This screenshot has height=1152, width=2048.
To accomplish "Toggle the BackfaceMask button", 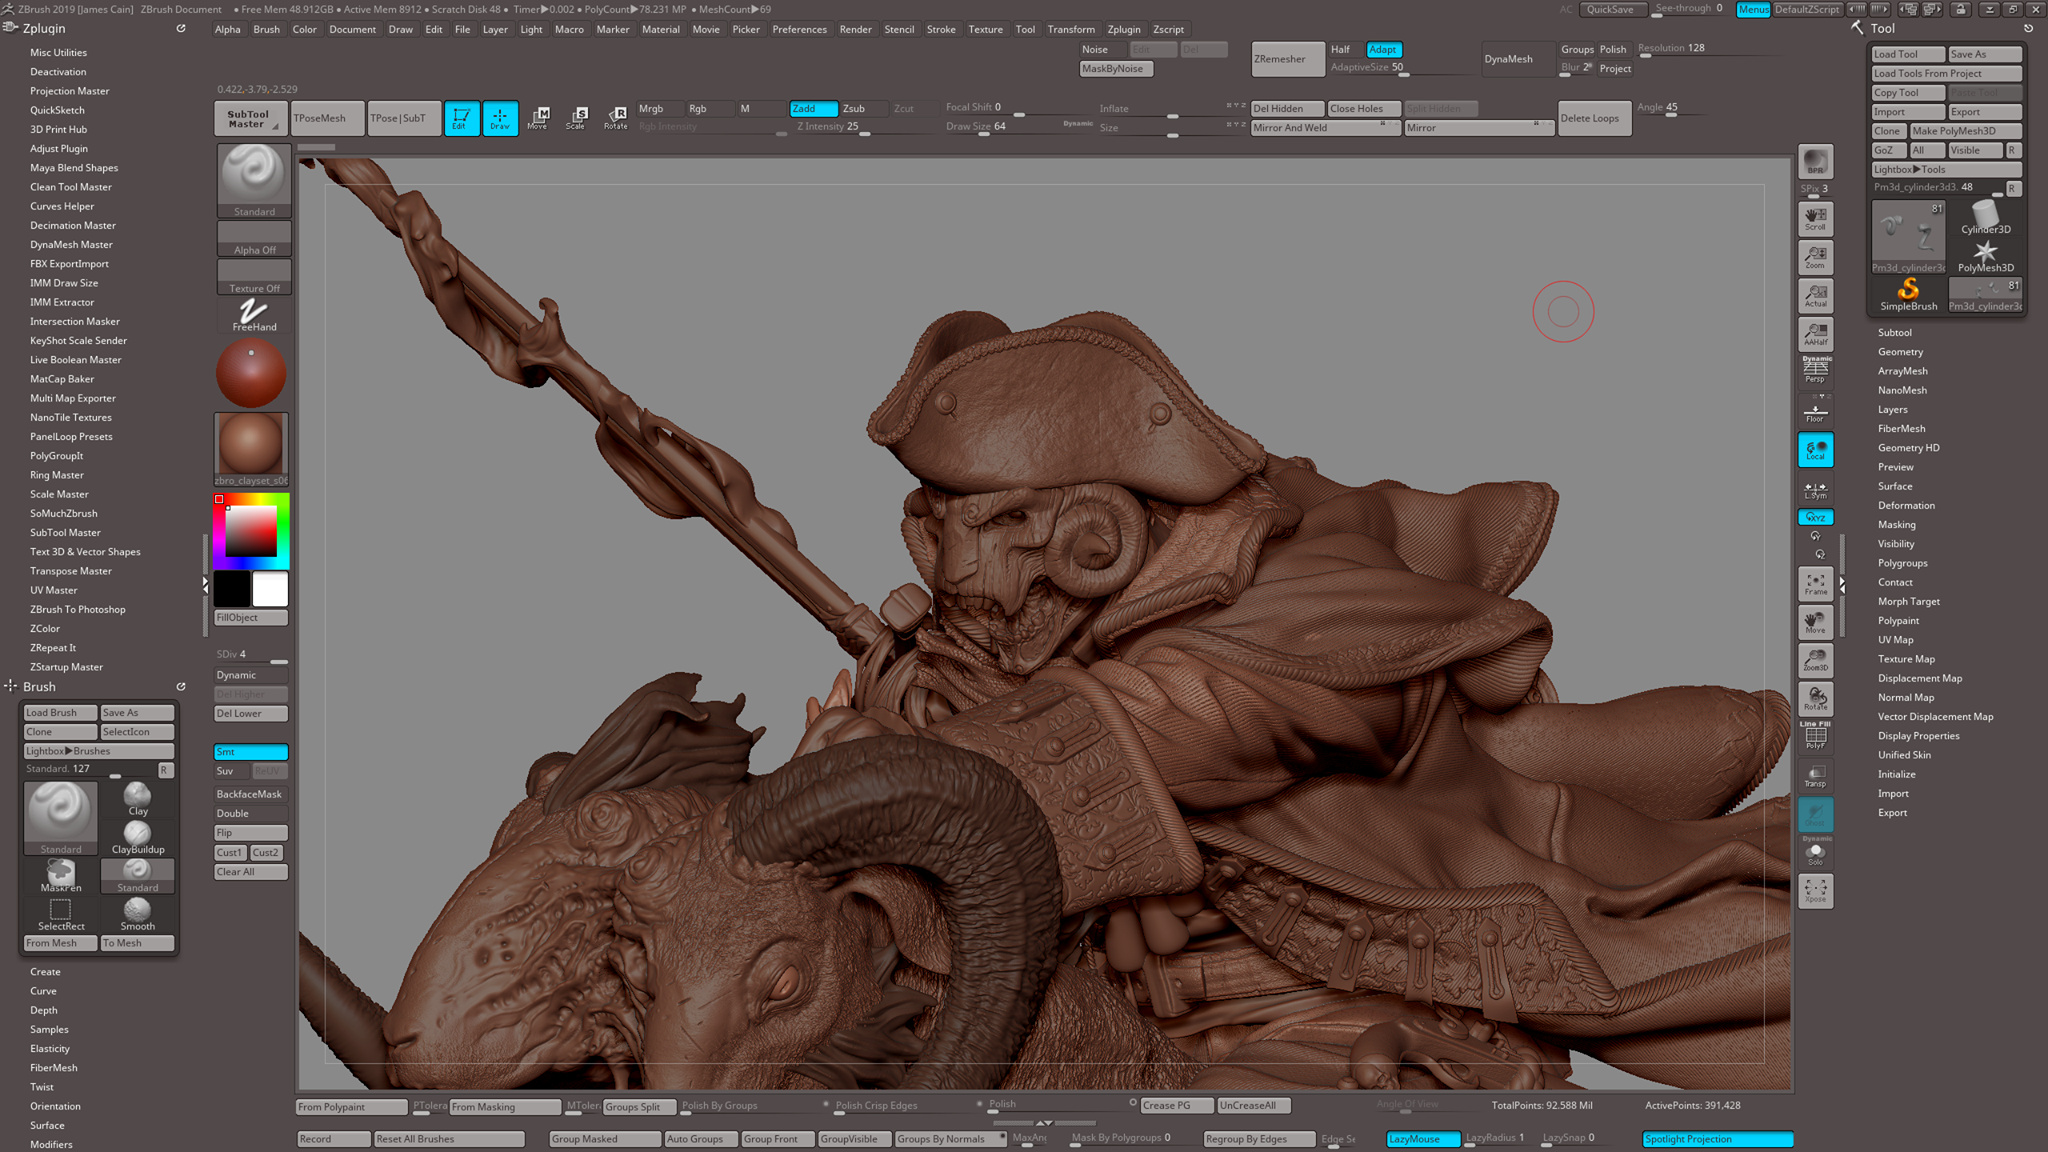I will click(x=251, y=794).
